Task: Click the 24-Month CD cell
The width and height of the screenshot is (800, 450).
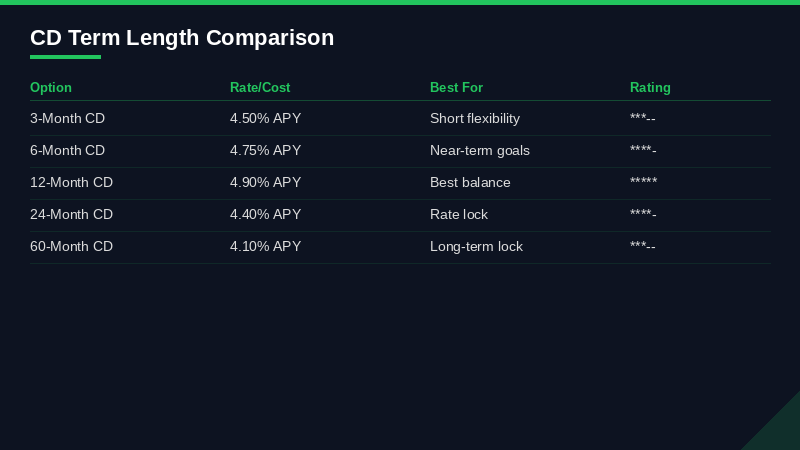Action: point(71,215)
